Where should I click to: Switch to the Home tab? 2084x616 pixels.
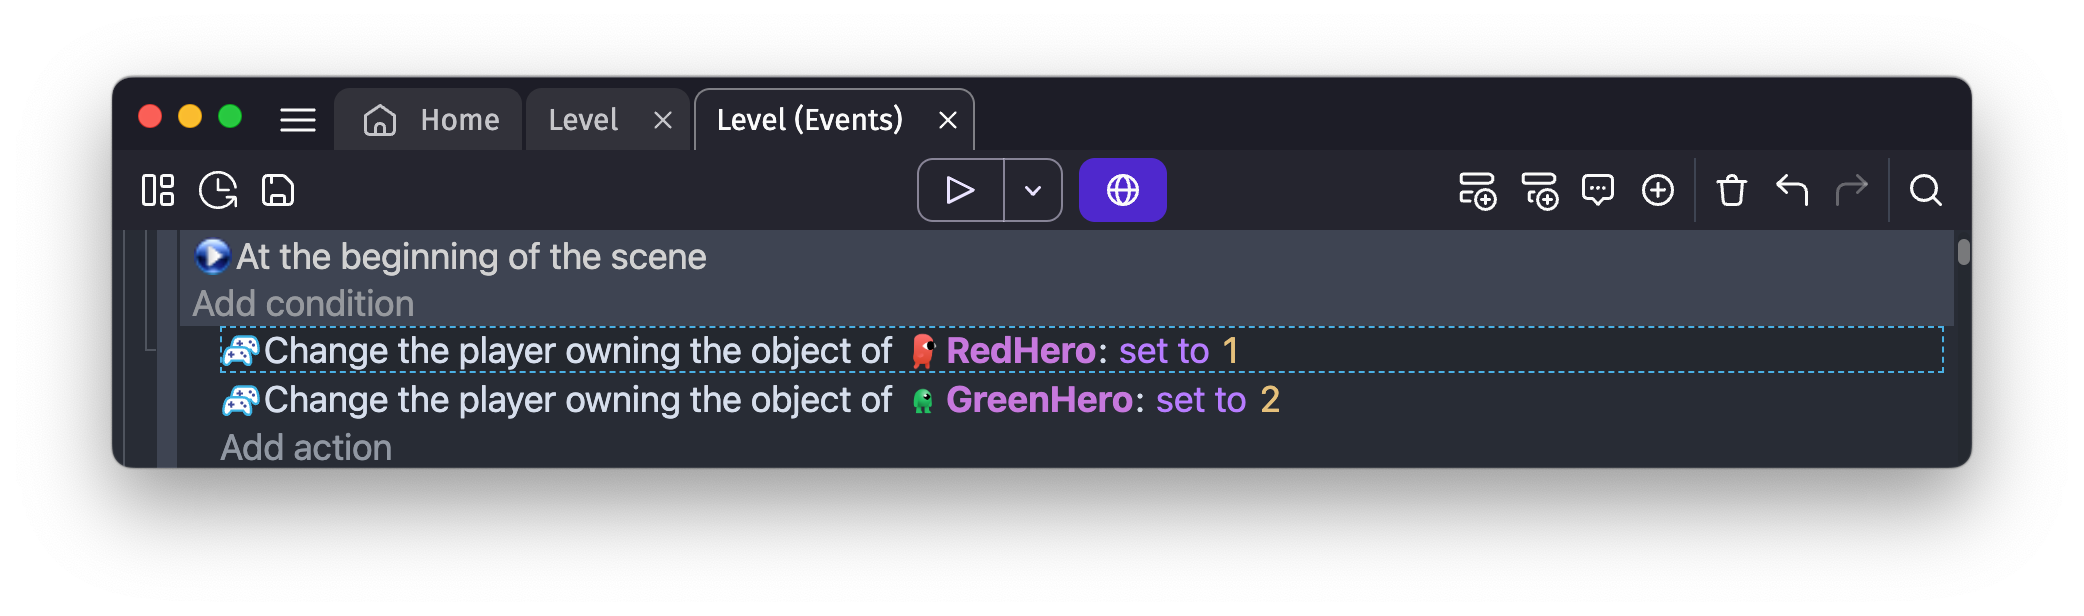pyautogui.click(x=428, y=119)
